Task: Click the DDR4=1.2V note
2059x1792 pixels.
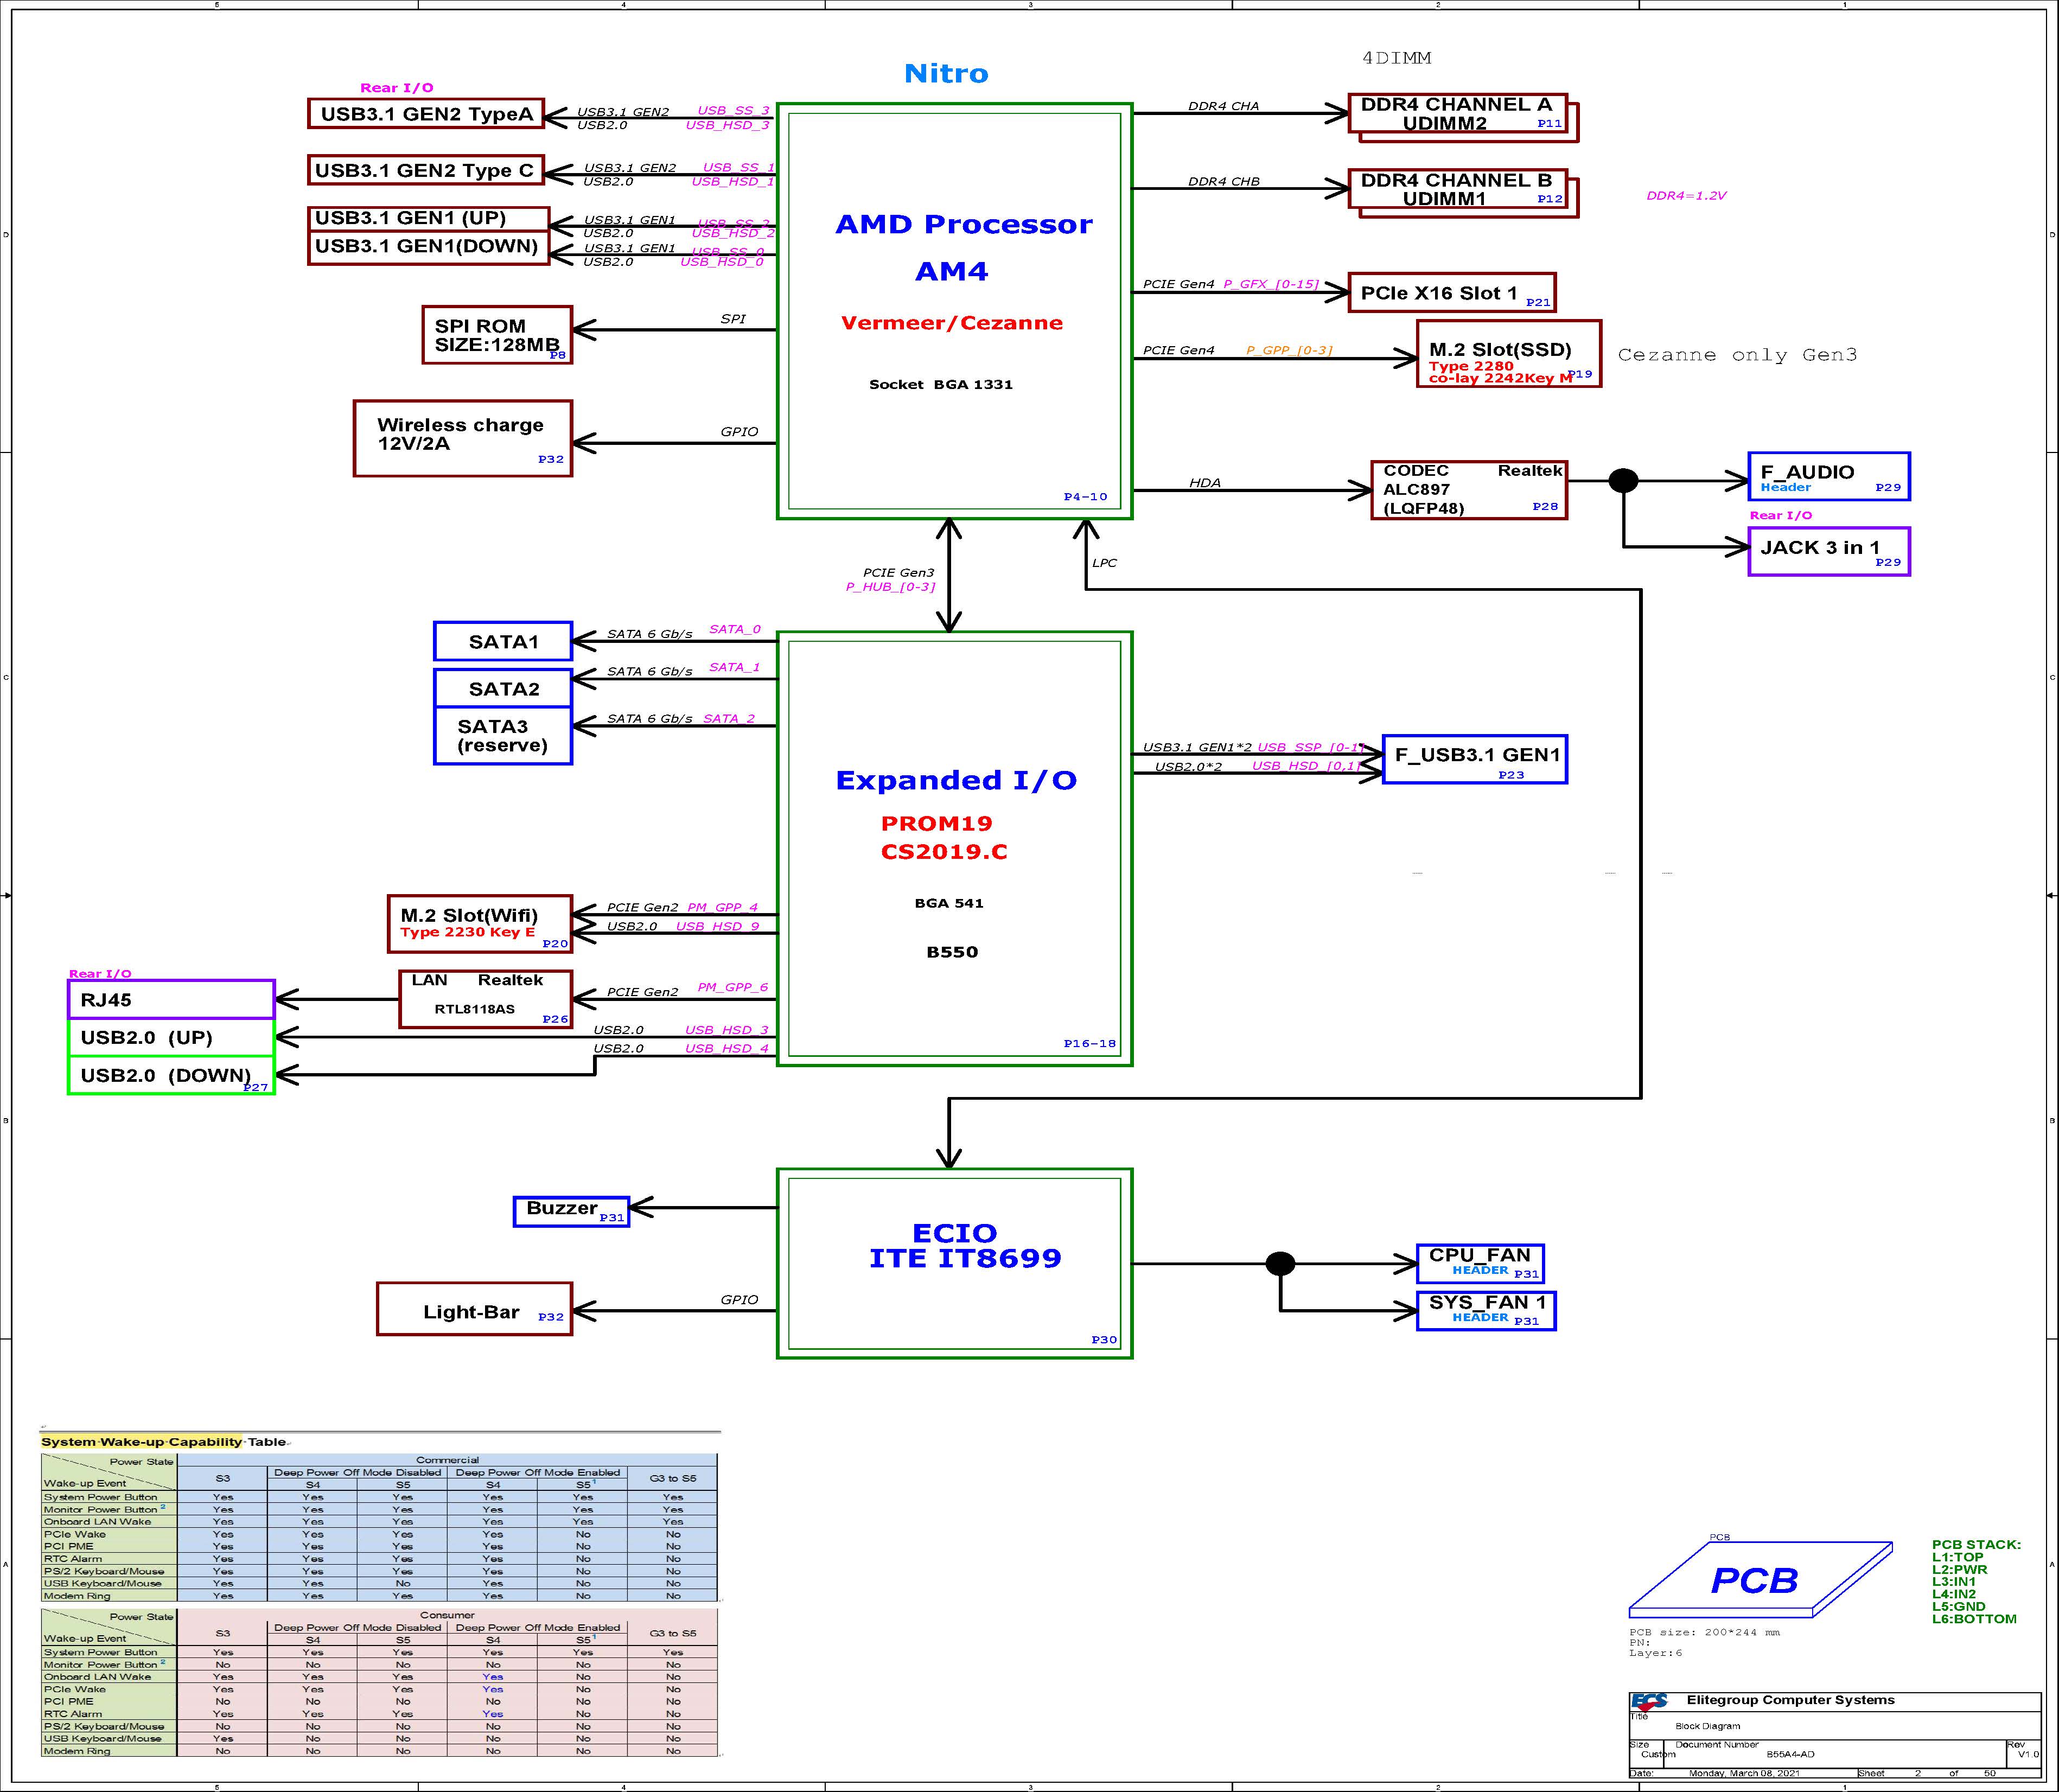Action: click(1686, 196)
